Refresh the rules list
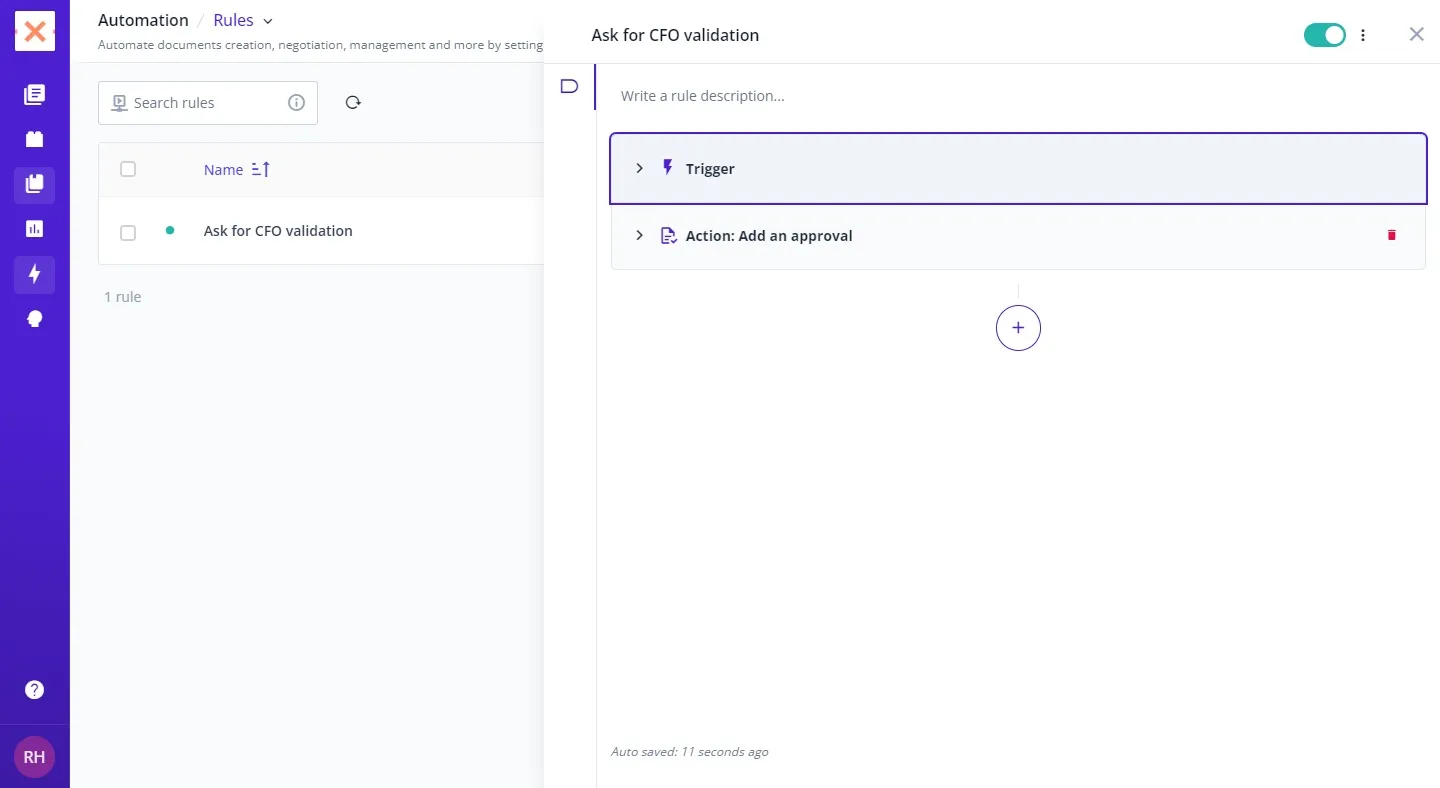 coord(353,103)
